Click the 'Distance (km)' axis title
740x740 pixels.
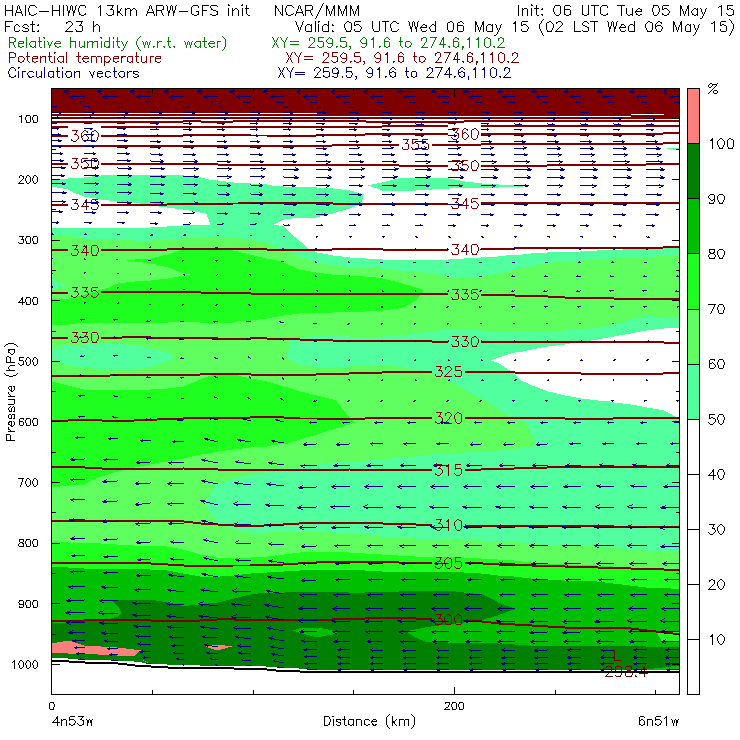pos(370,721)
